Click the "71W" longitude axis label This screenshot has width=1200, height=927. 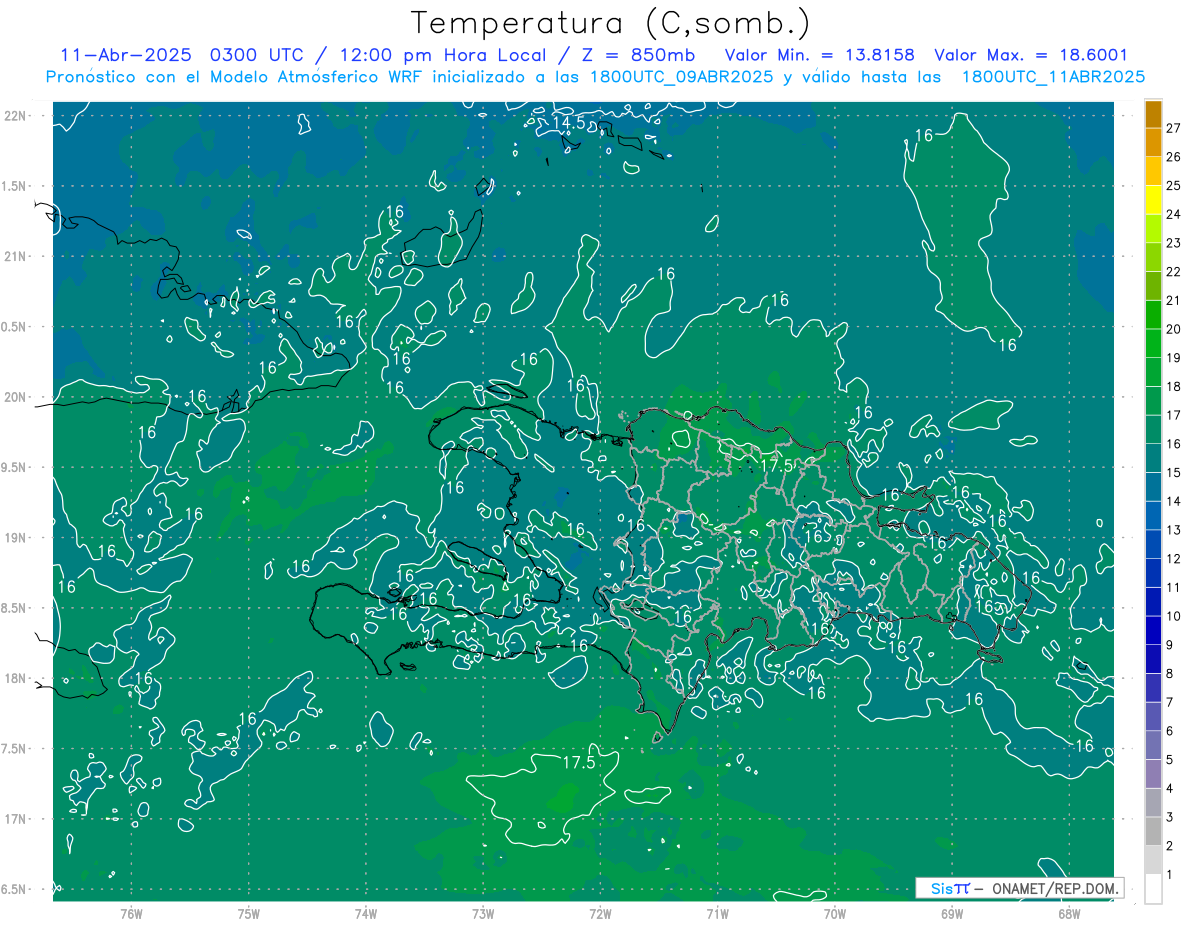click(717, 913)
